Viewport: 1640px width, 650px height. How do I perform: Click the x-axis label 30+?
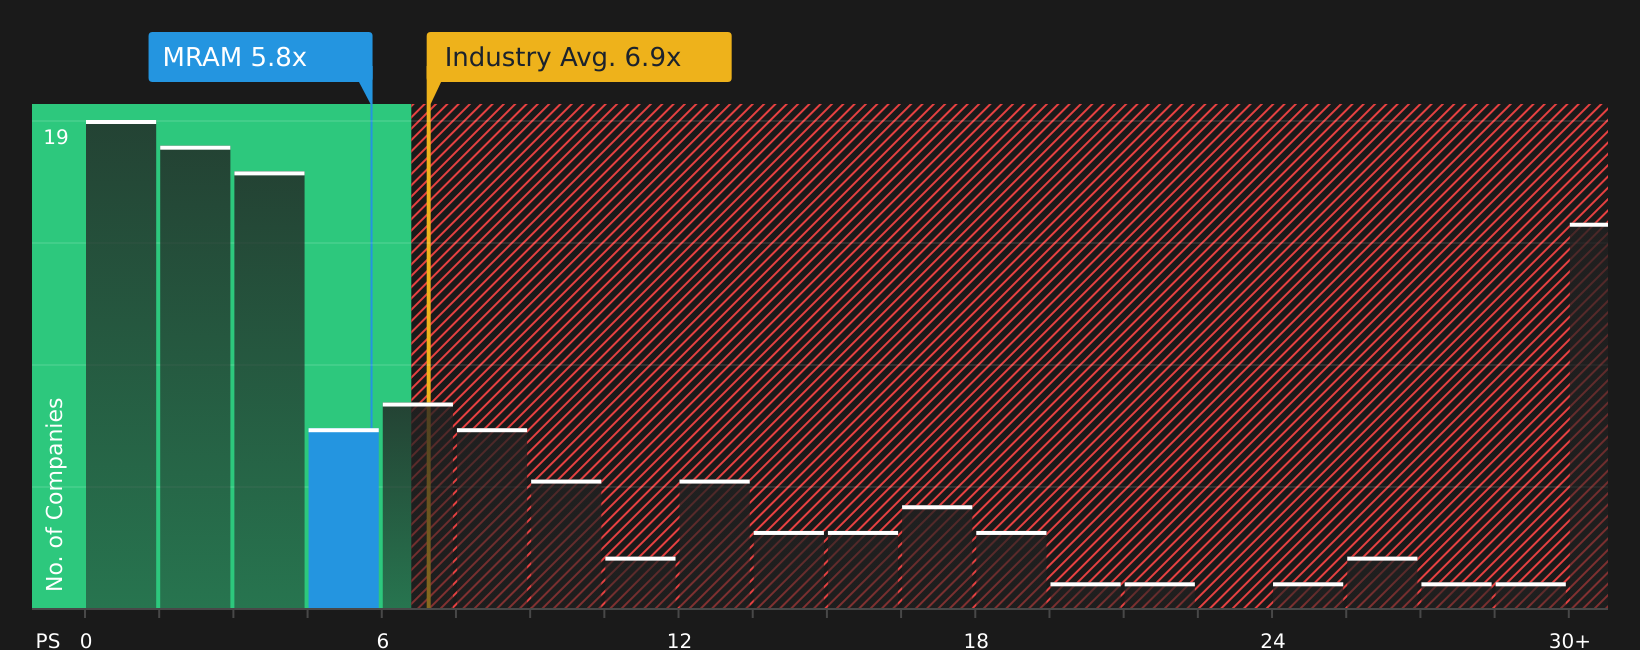(1569, 641)
